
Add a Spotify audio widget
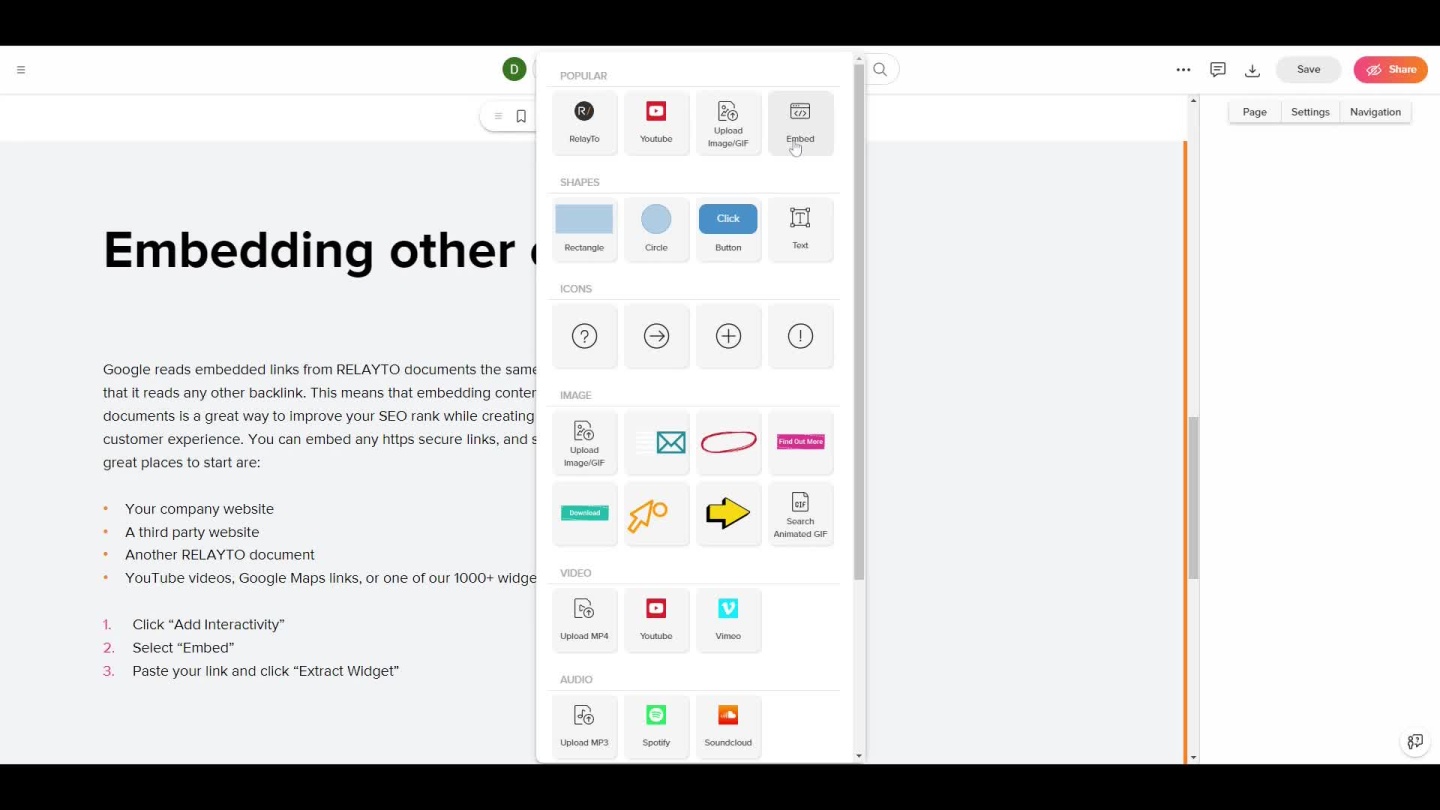point(656,726)
